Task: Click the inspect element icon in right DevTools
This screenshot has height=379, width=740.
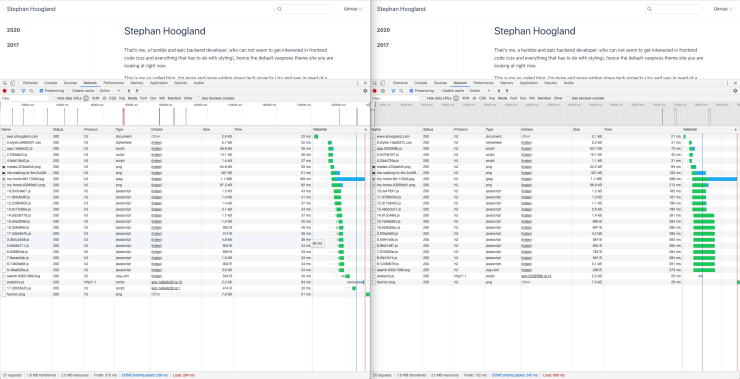Action: pos(375,83)
